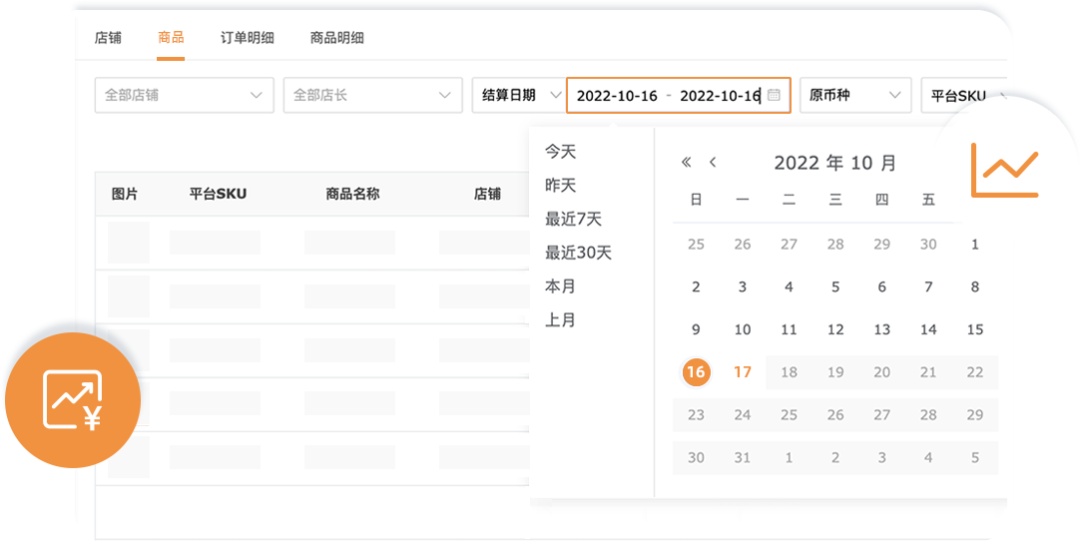Select day 17 in the calendar
Screen dimensions: 1080x549
coord(742,372)
